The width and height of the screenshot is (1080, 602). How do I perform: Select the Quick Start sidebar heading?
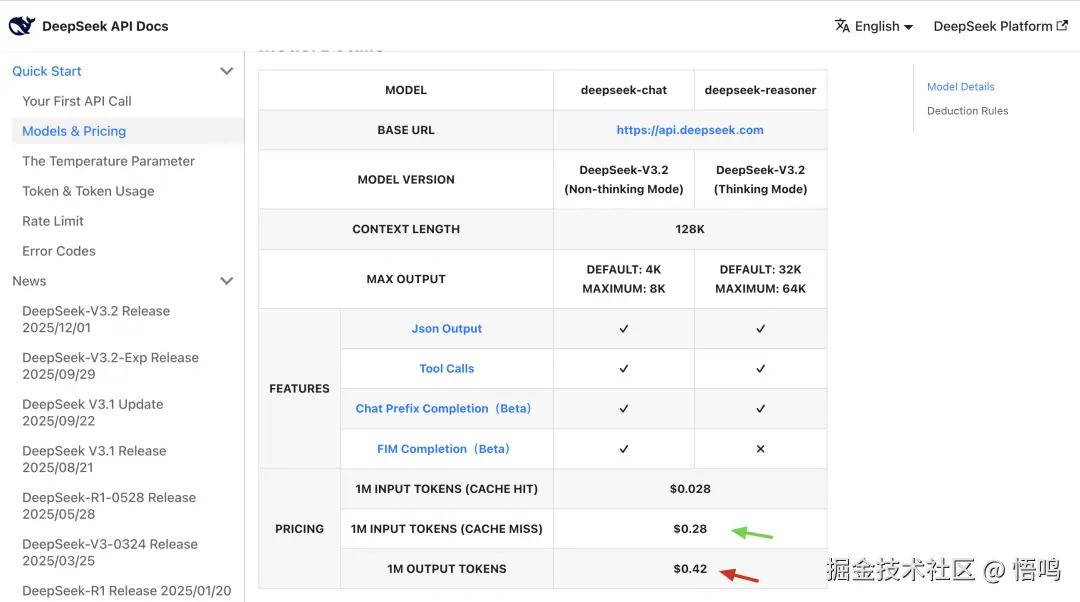(x=47, y=71)
